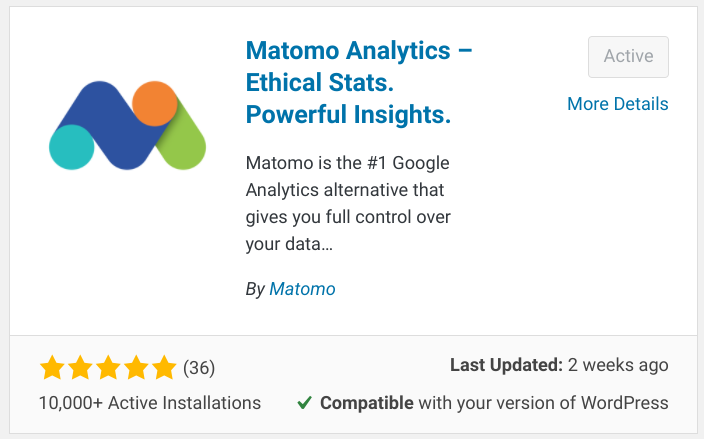Click the green compatibility checkmark icon
The width and height of the screenshot is (704, 439).
pyautogui.click(x=304, y=403)
